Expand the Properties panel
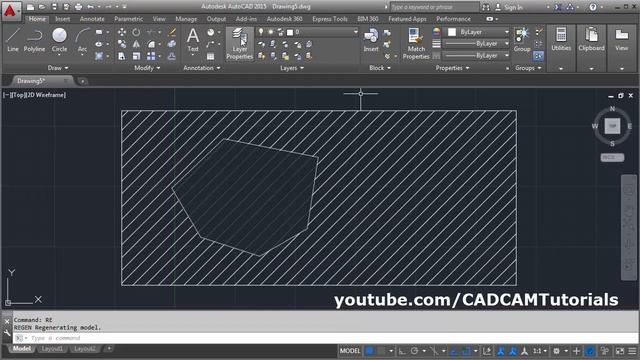This screenshot has height=360, width=640. coord(452,68)
